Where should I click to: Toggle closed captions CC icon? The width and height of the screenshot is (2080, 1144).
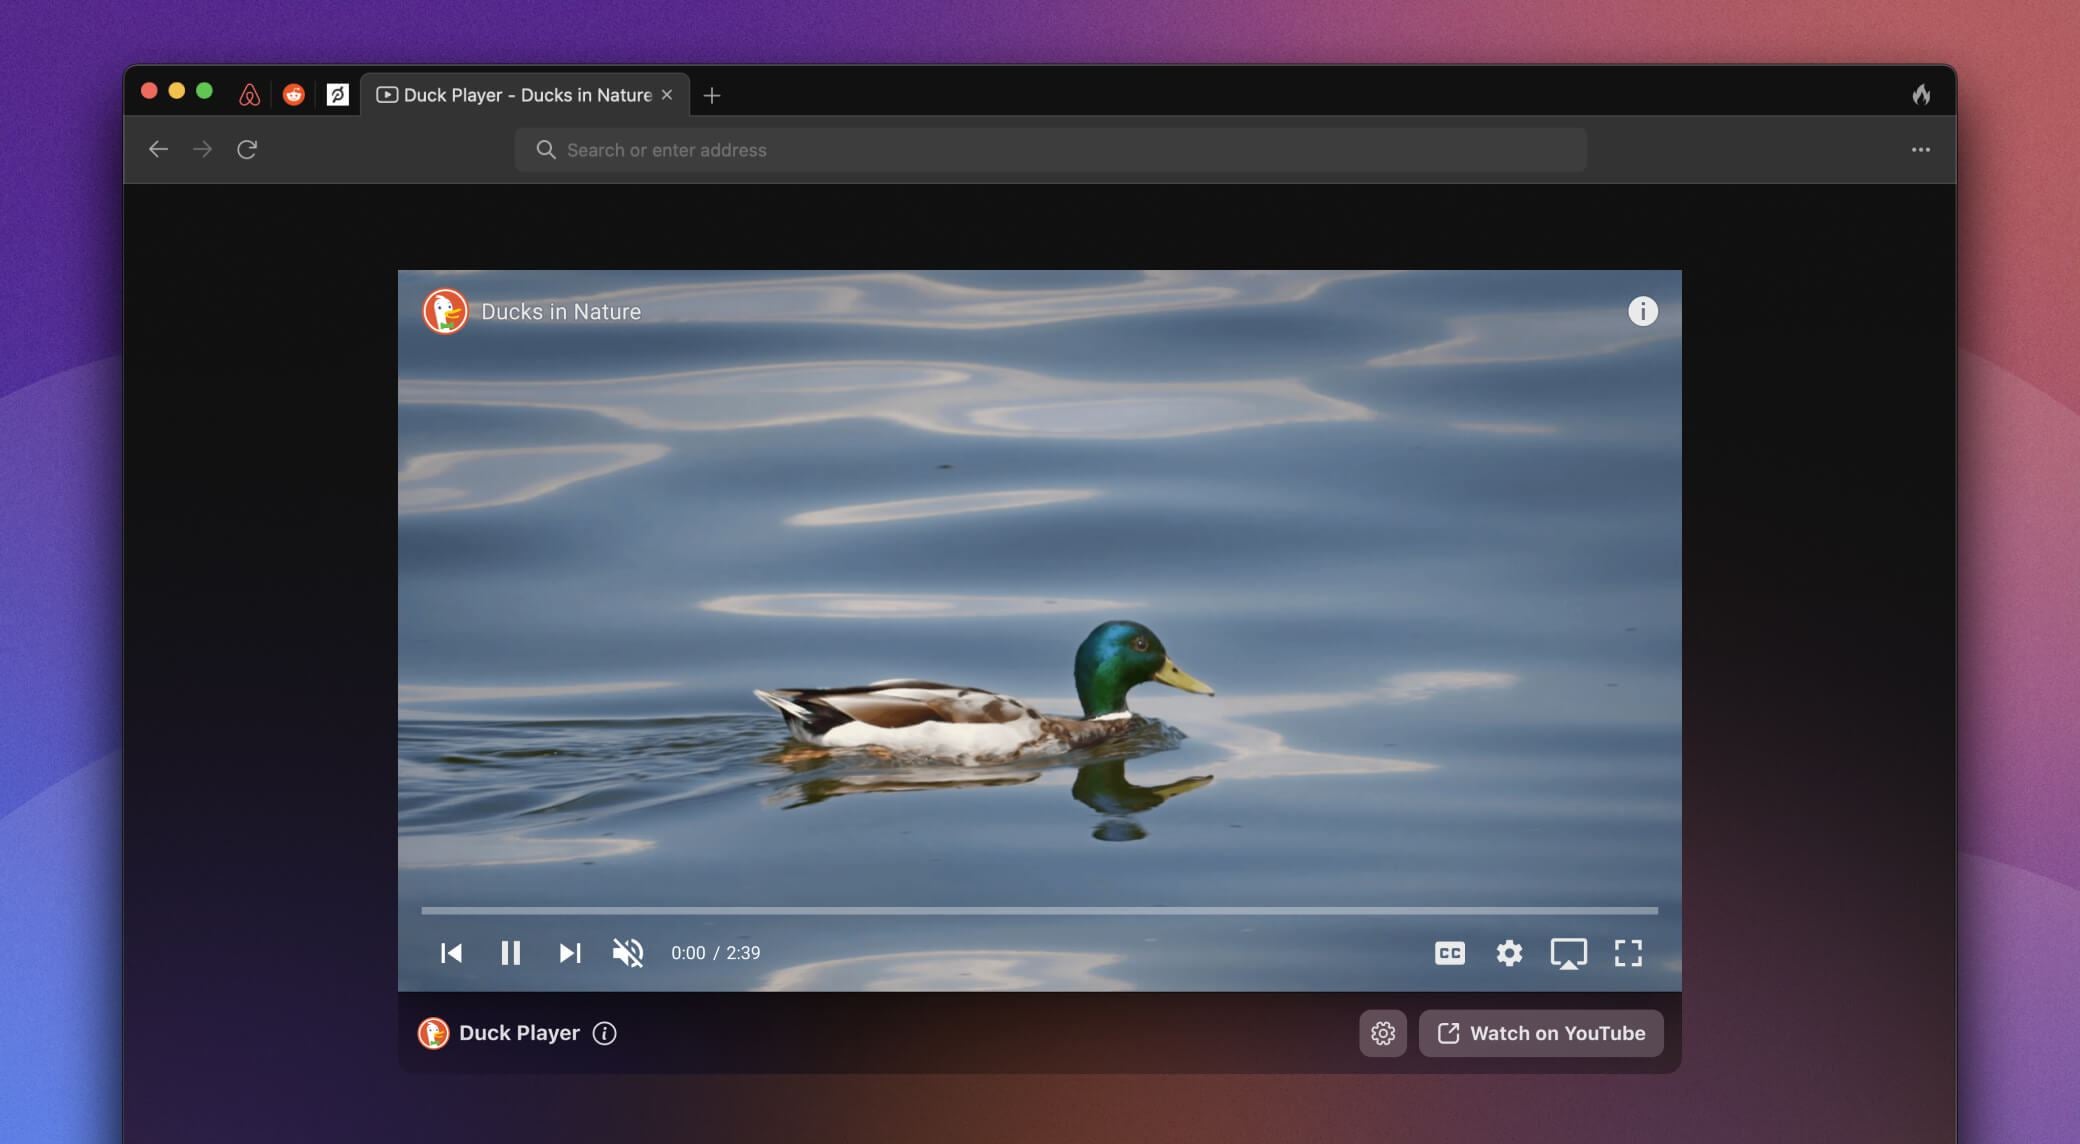1448,951
